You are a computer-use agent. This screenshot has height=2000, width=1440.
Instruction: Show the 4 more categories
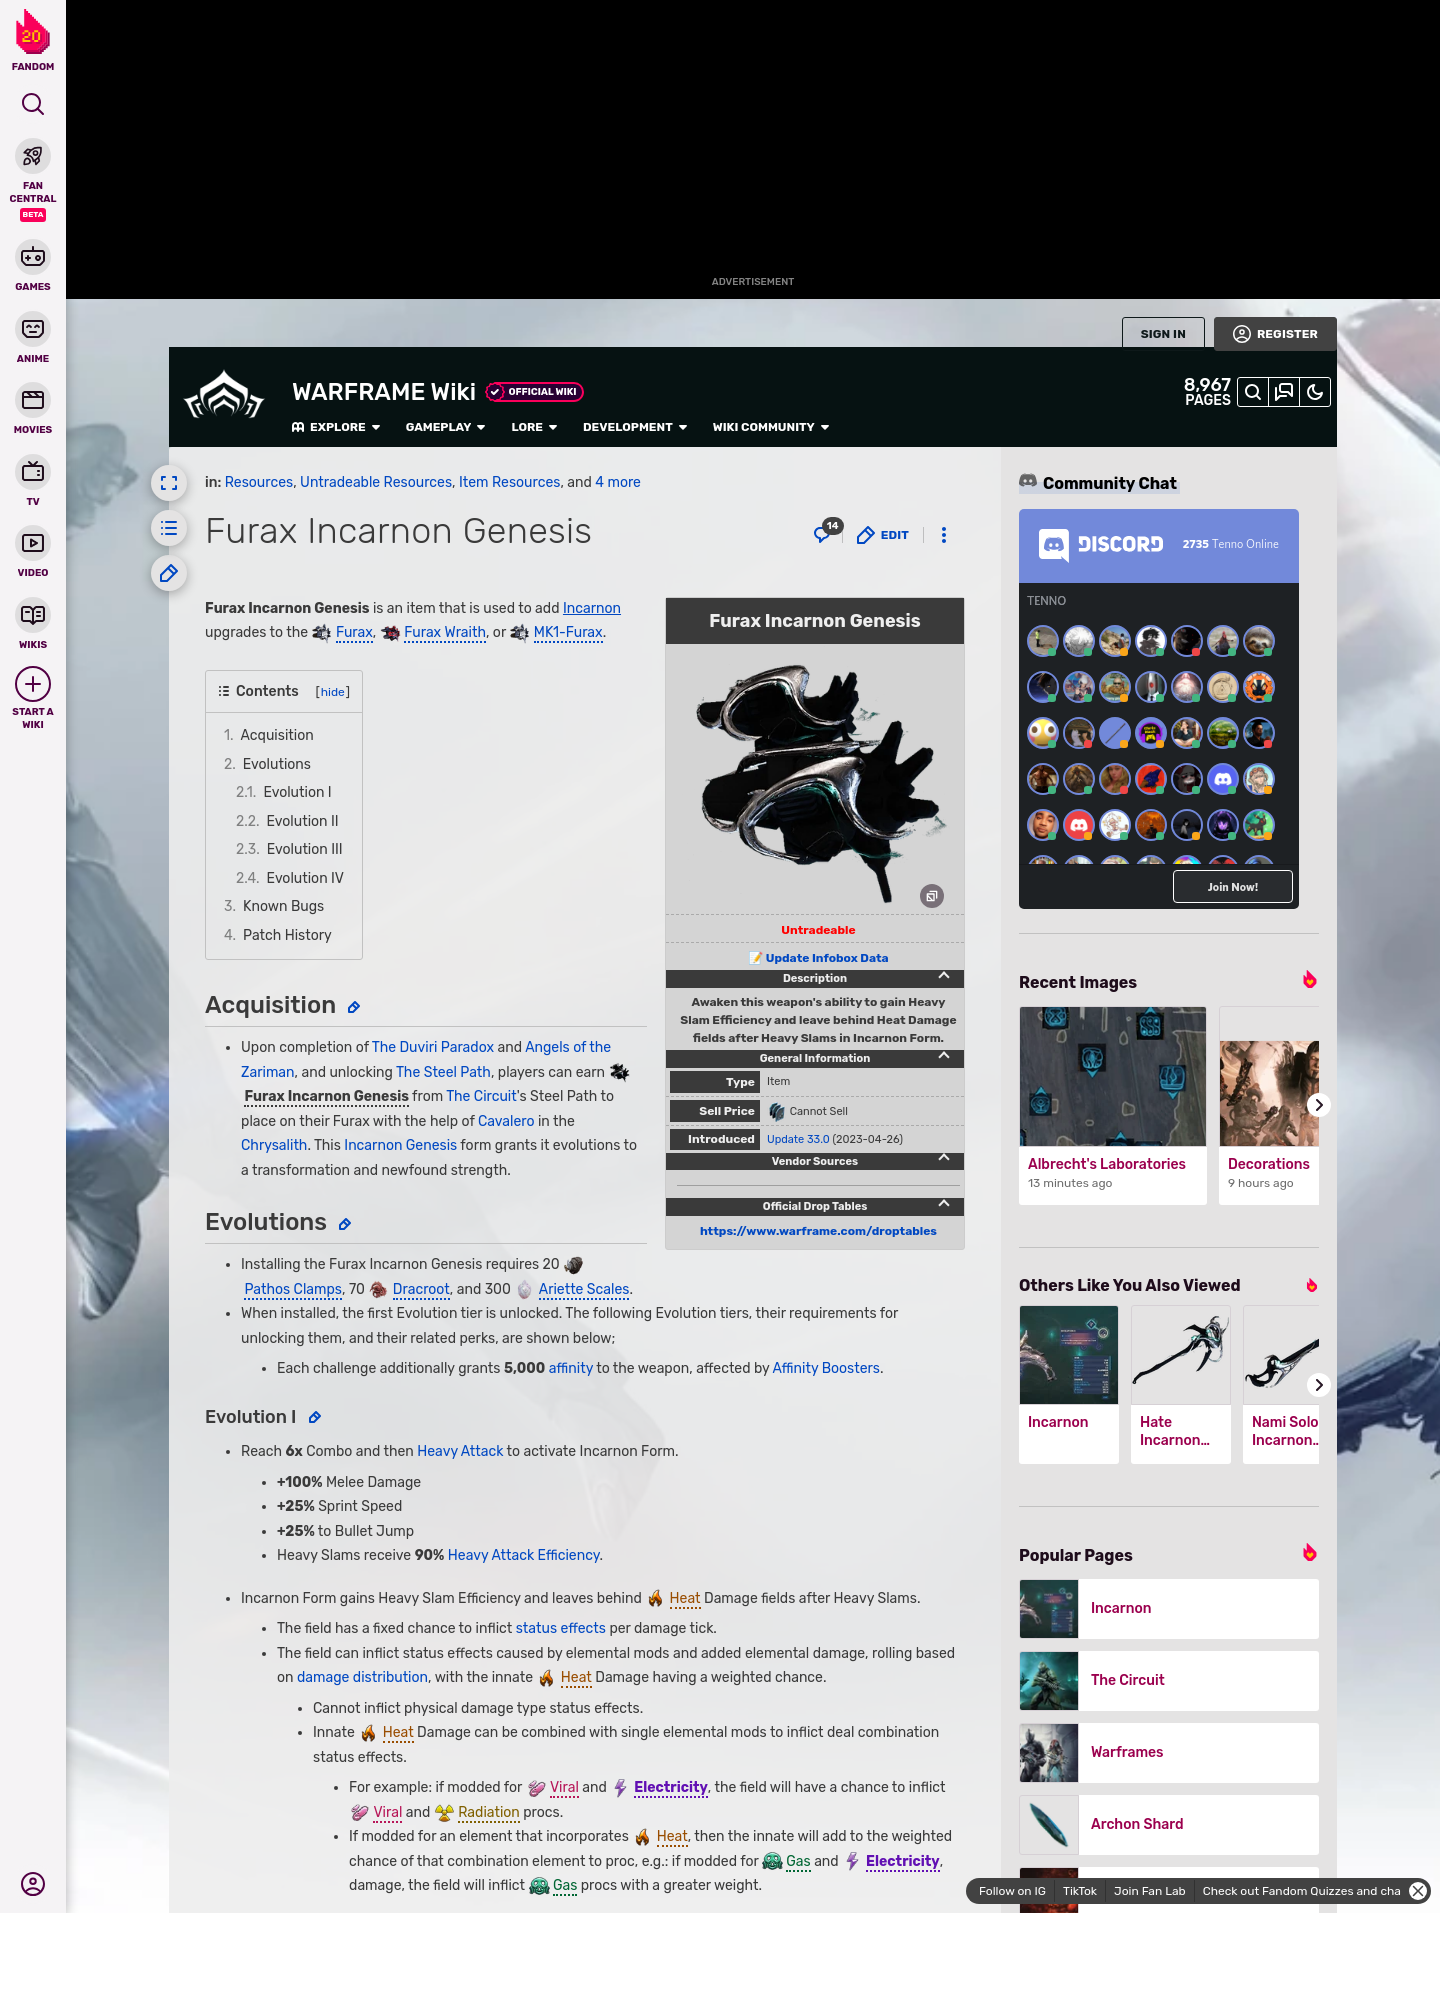tap(618, 482)
